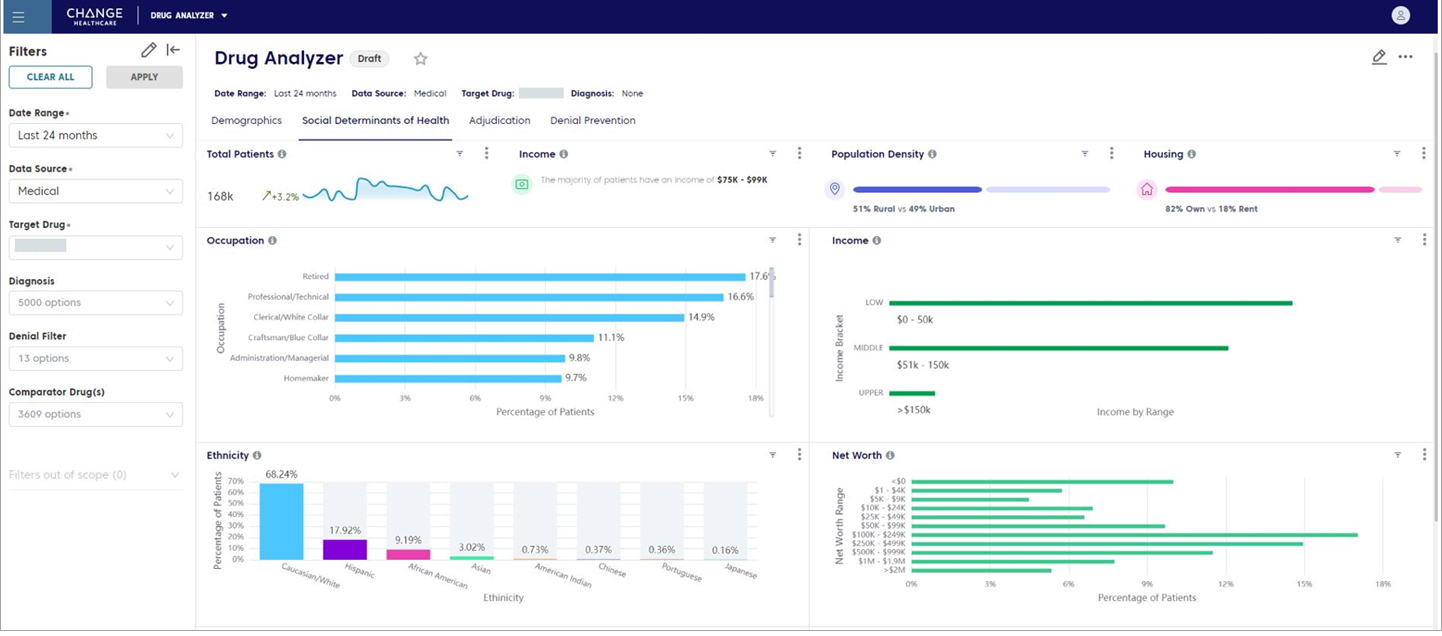The width and height of the screenshot is (1442, 636).
Task: Click the Housing home icon
Action: point(1147,189)
